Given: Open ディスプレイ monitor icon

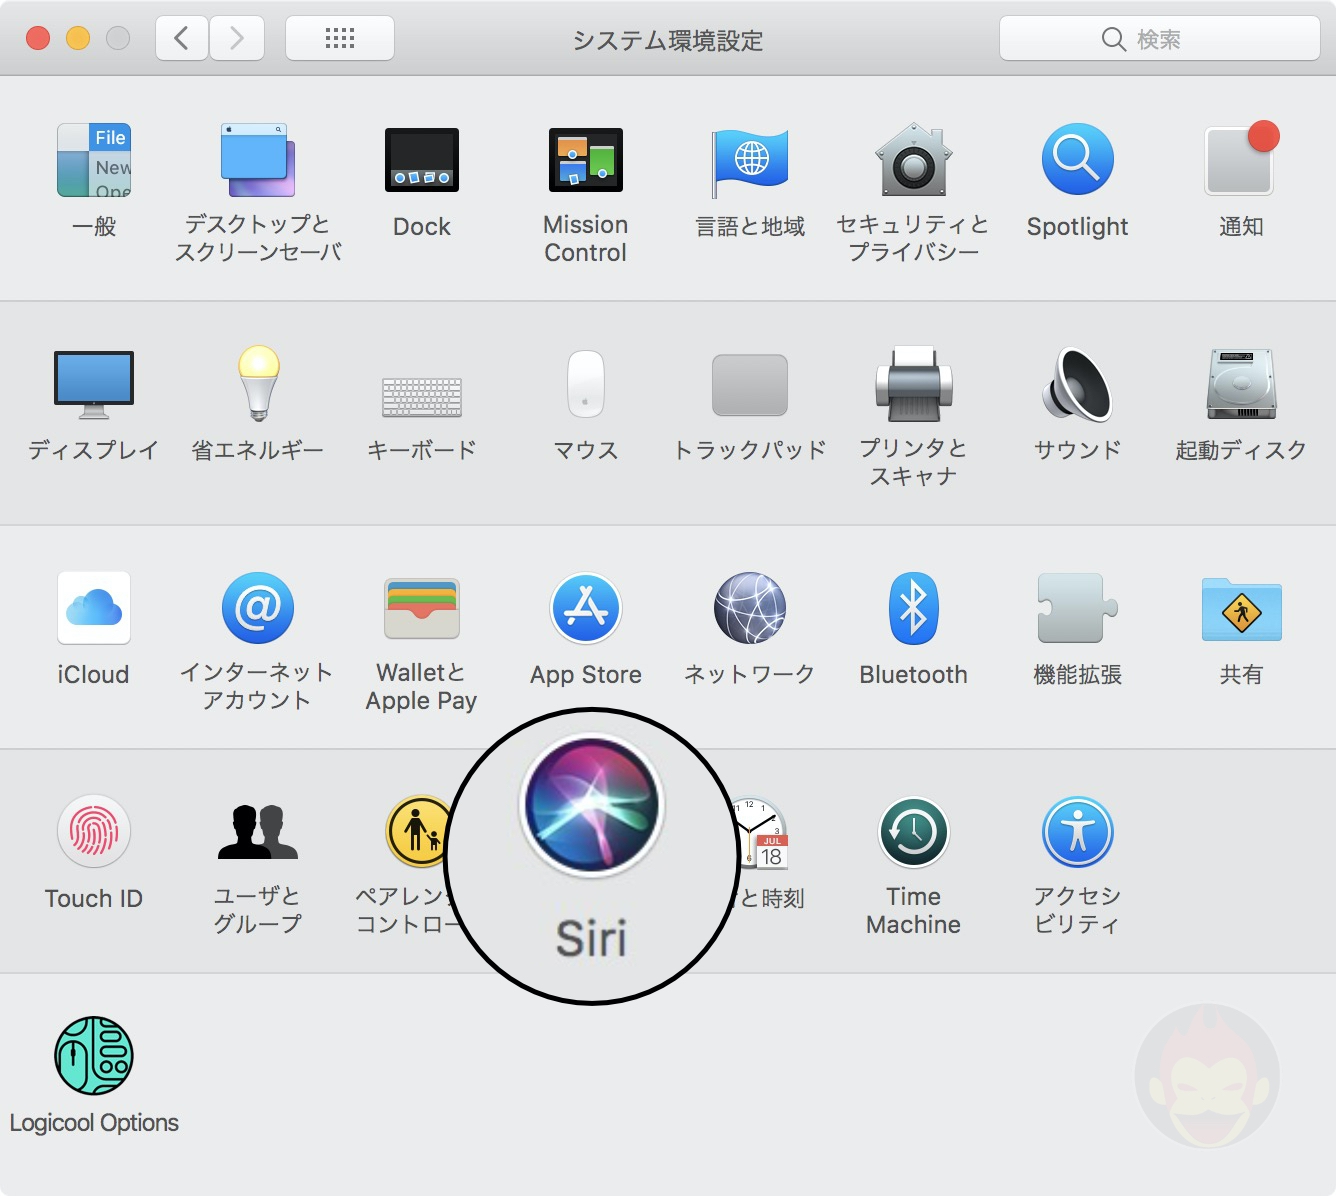Looking at the screenshot, I should point(94,385).
